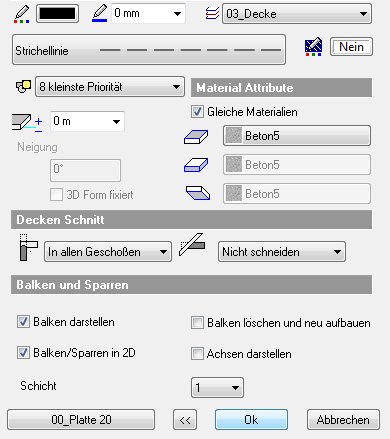Open the Schicht number dropdown
Screen dimensions: 390x439
coord(217,388)
